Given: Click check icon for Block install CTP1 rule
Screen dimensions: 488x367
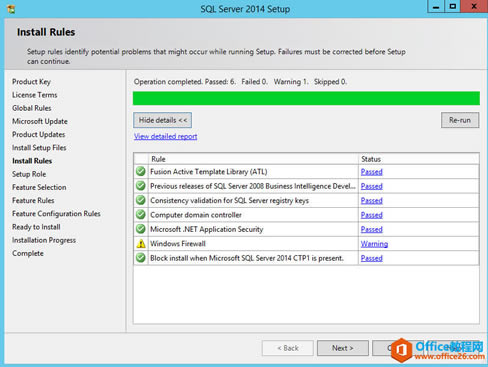Looking at the screenshot, I should (141, 258).
